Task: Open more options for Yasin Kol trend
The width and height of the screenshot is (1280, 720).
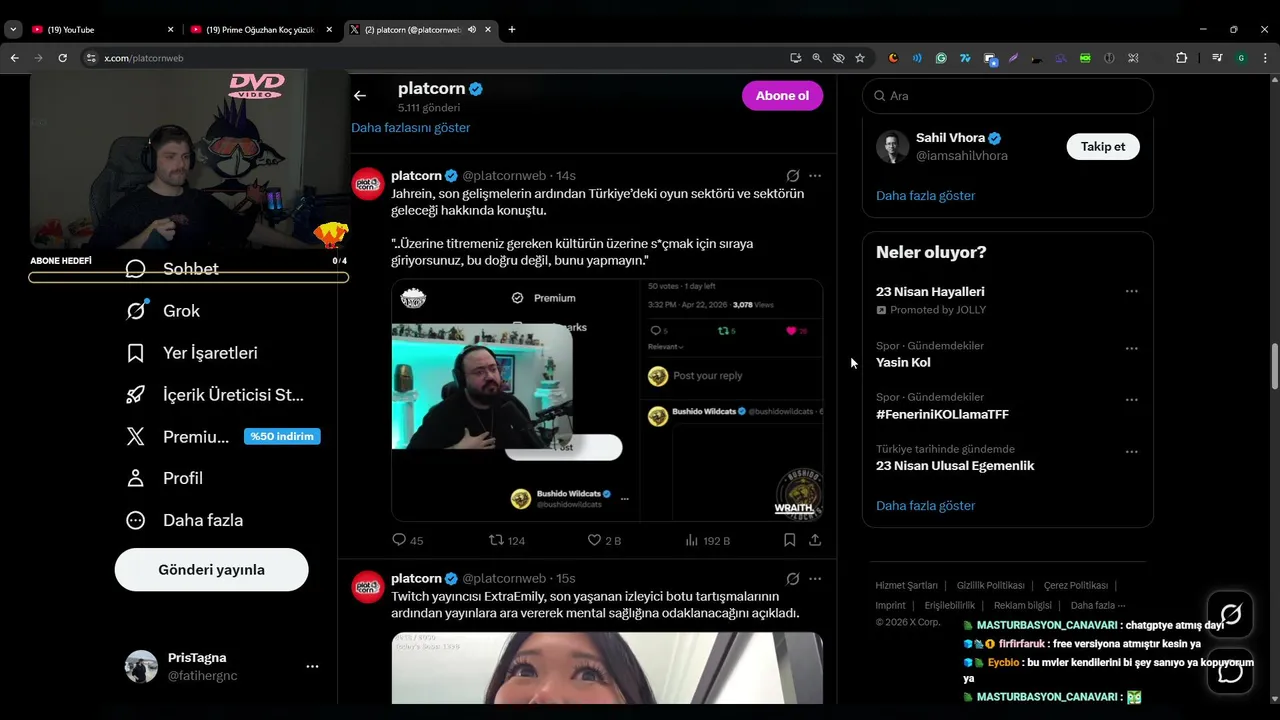Action: pyautogui.click(x=1131, y=349)
